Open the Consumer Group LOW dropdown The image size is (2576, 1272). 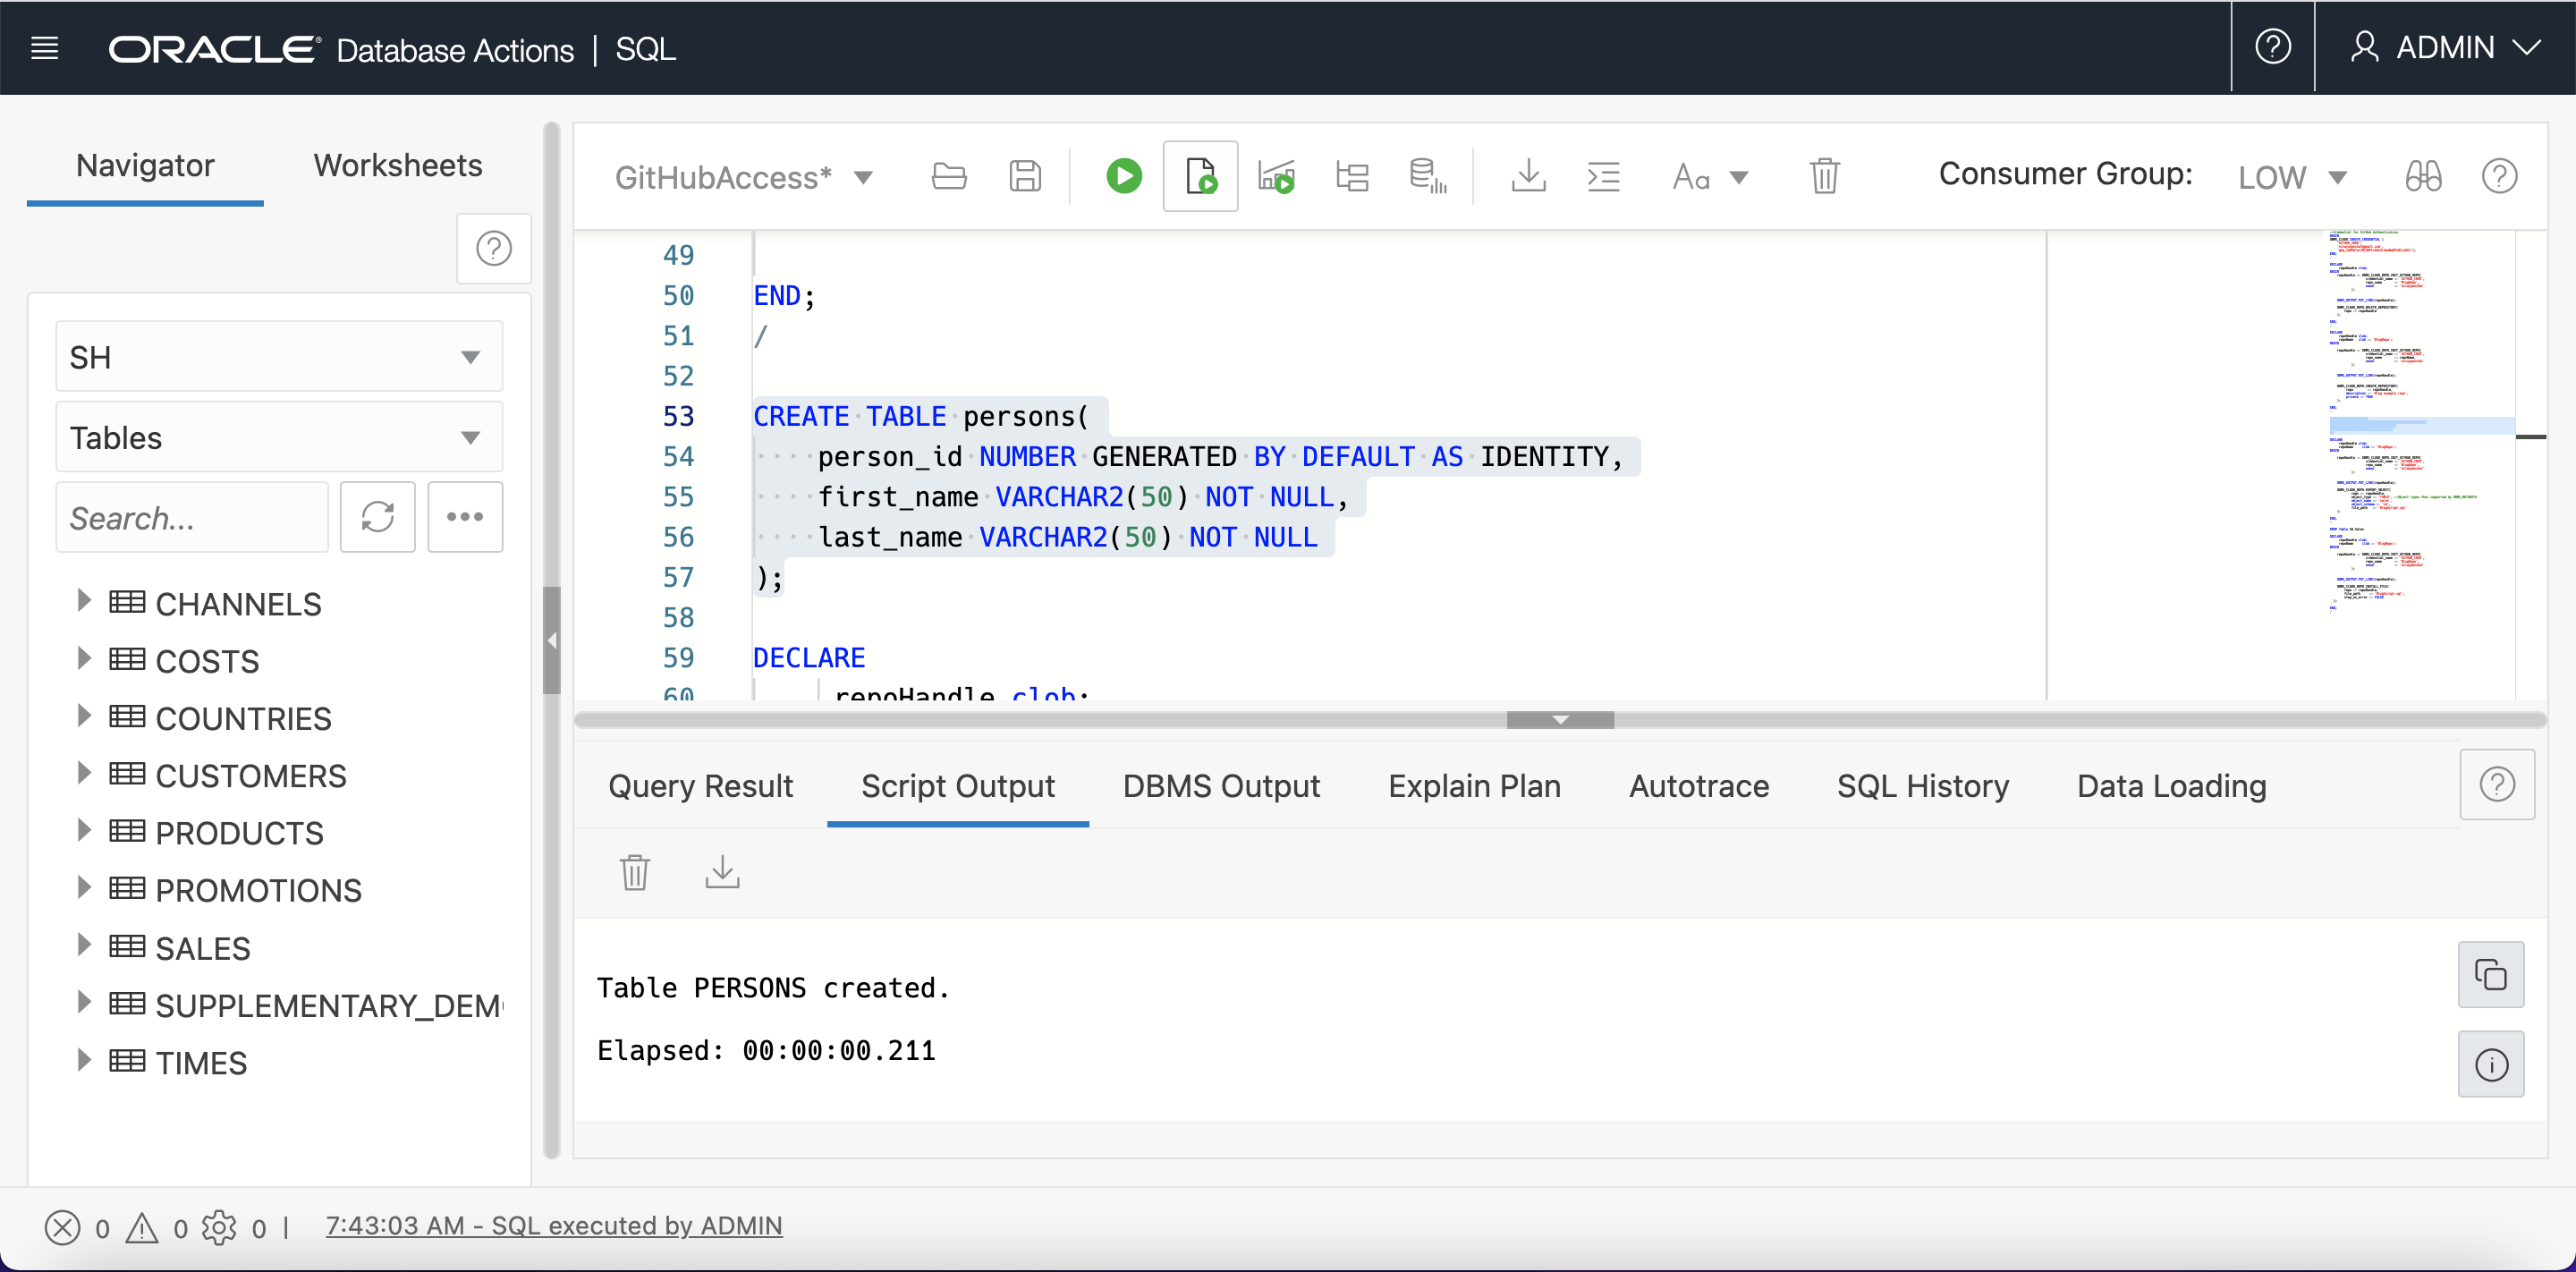click(2292, 177)
